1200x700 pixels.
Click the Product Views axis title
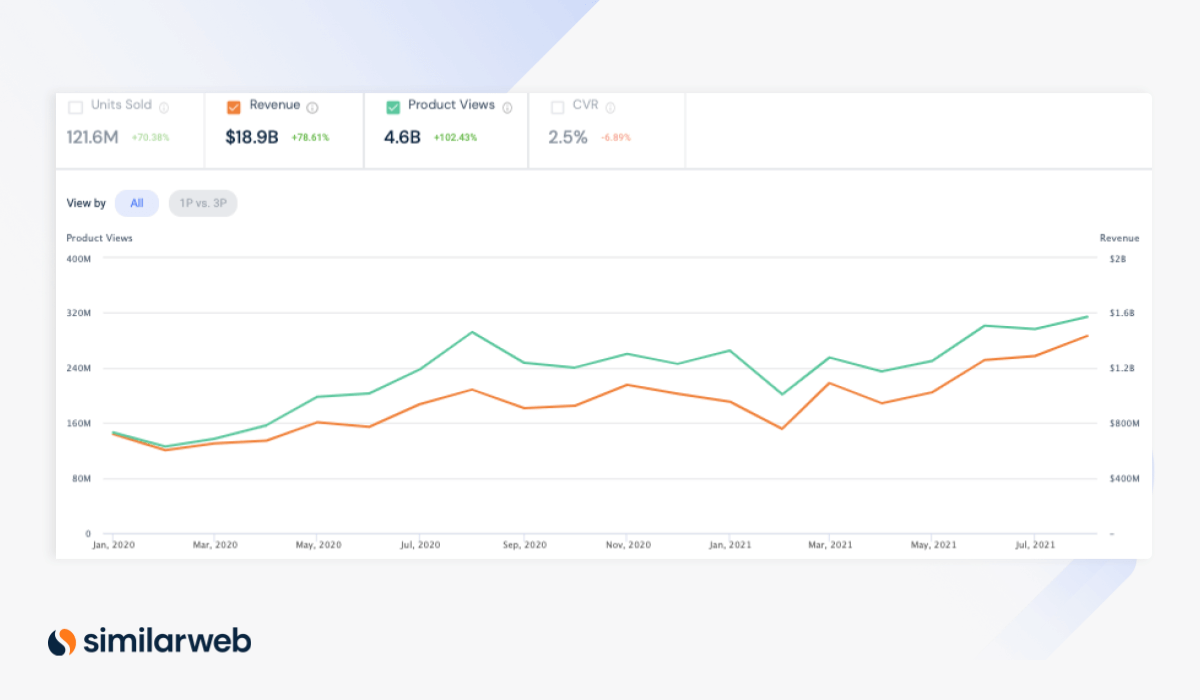tap(99, 238)
